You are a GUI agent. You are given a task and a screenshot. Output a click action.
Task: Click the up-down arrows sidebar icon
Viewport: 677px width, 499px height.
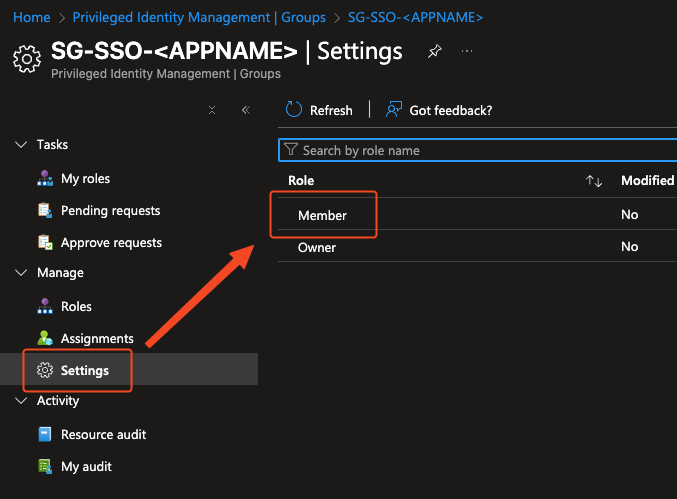click(x=212, y=110)
